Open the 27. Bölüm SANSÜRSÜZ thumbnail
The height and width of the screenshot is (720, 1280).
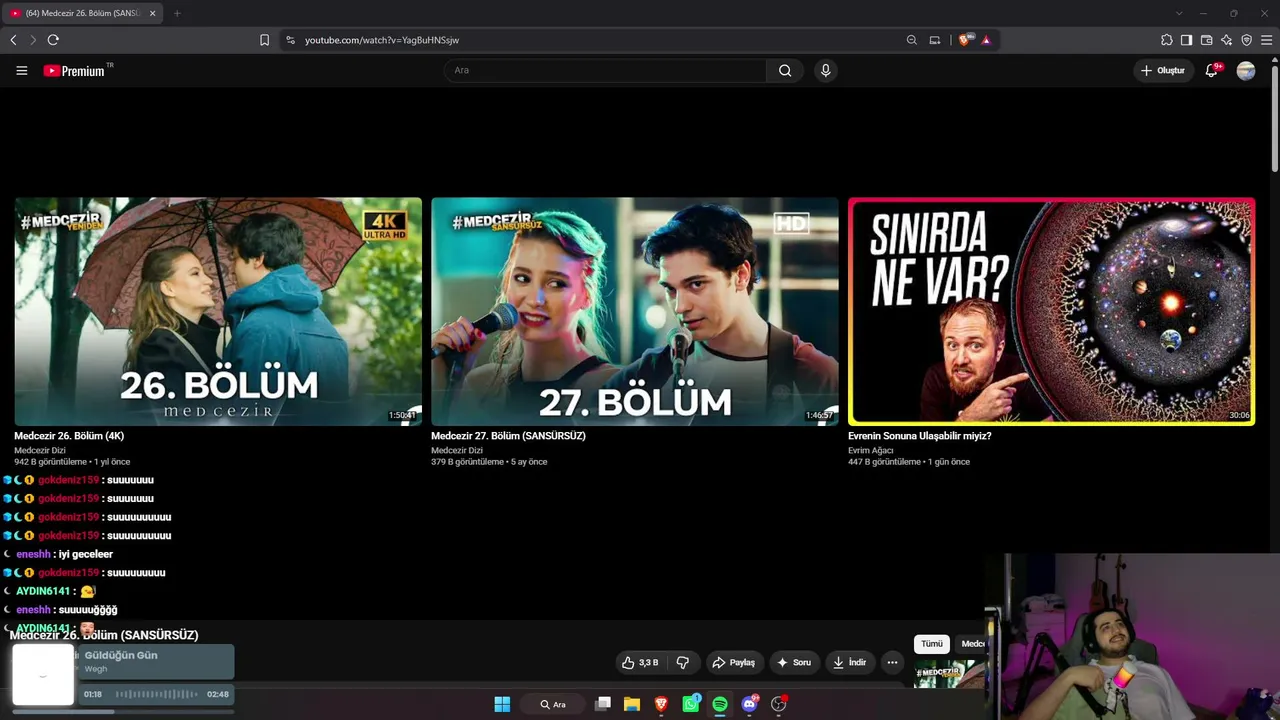[635, 311]
